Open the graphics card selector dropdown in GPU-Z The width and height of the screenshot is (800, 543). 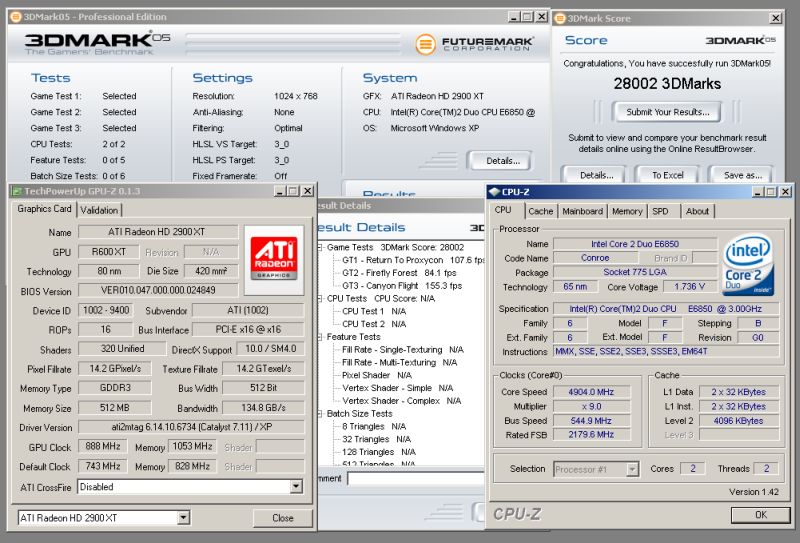[183, 518]
